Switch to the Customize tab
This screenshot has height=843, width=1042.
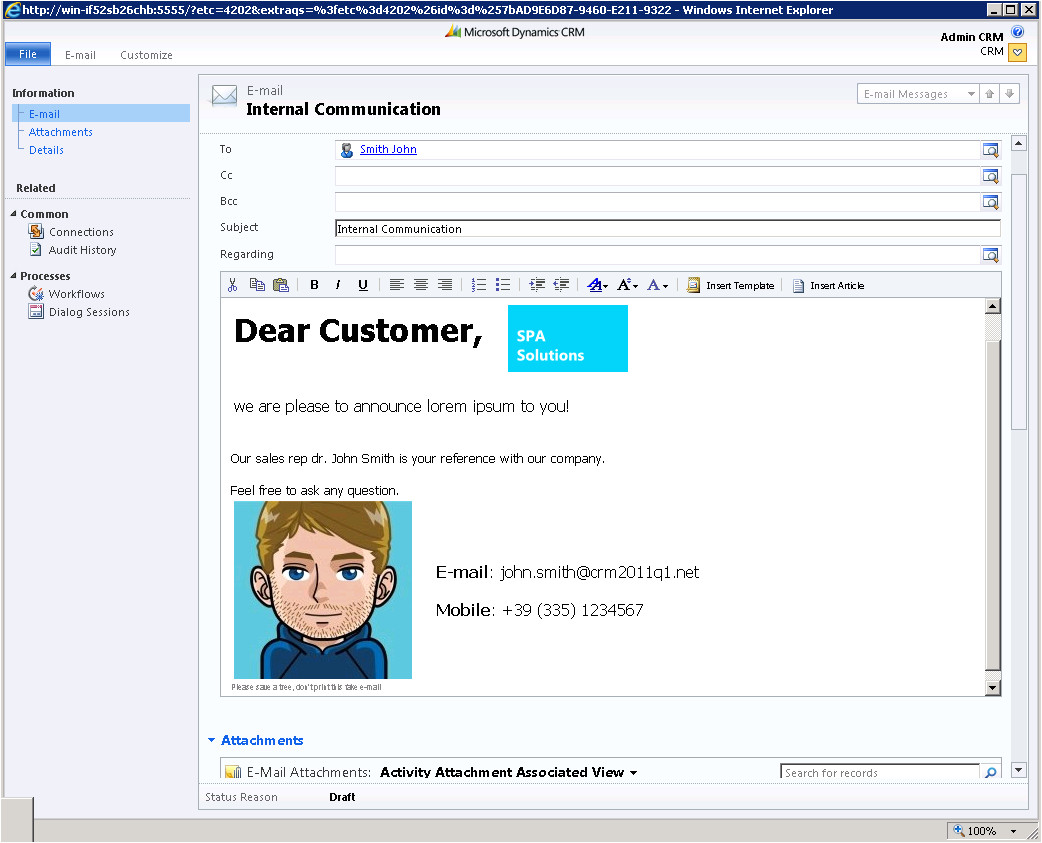[x=146, y=55]
